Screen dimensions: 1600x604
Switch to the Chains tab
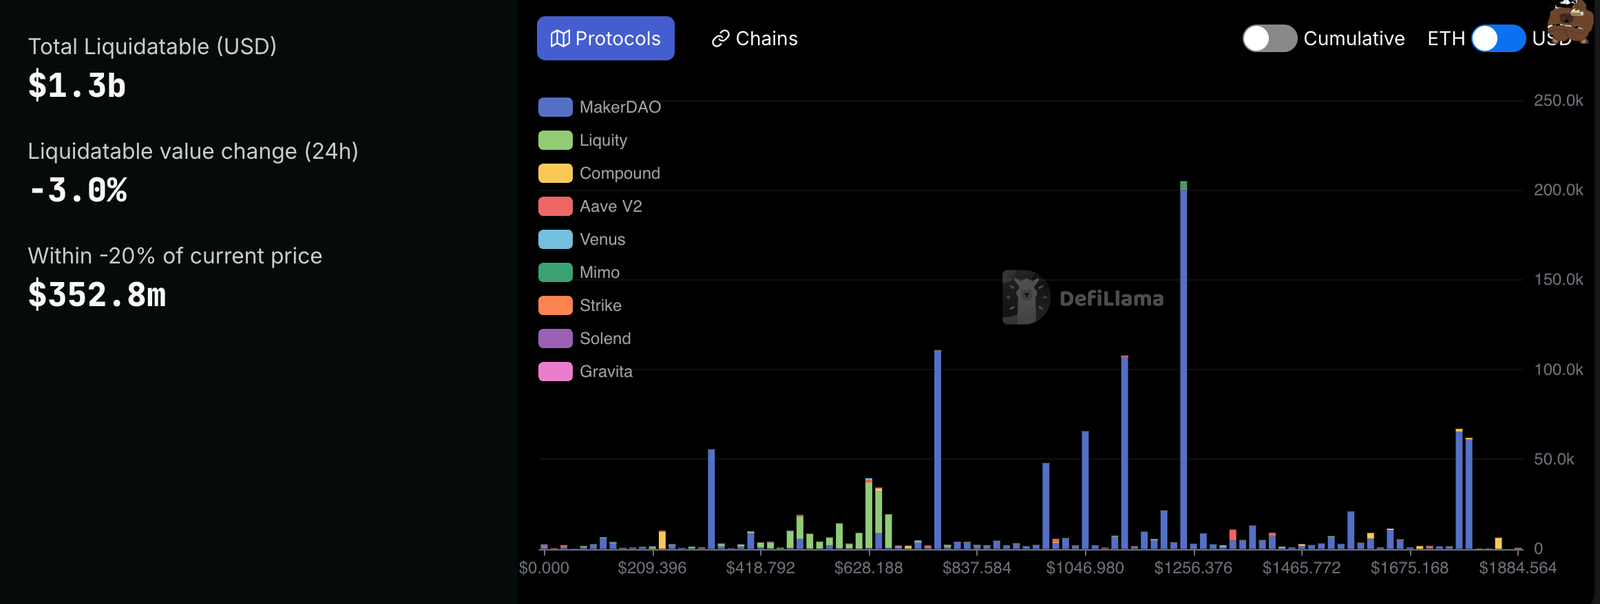coord(754,39)
